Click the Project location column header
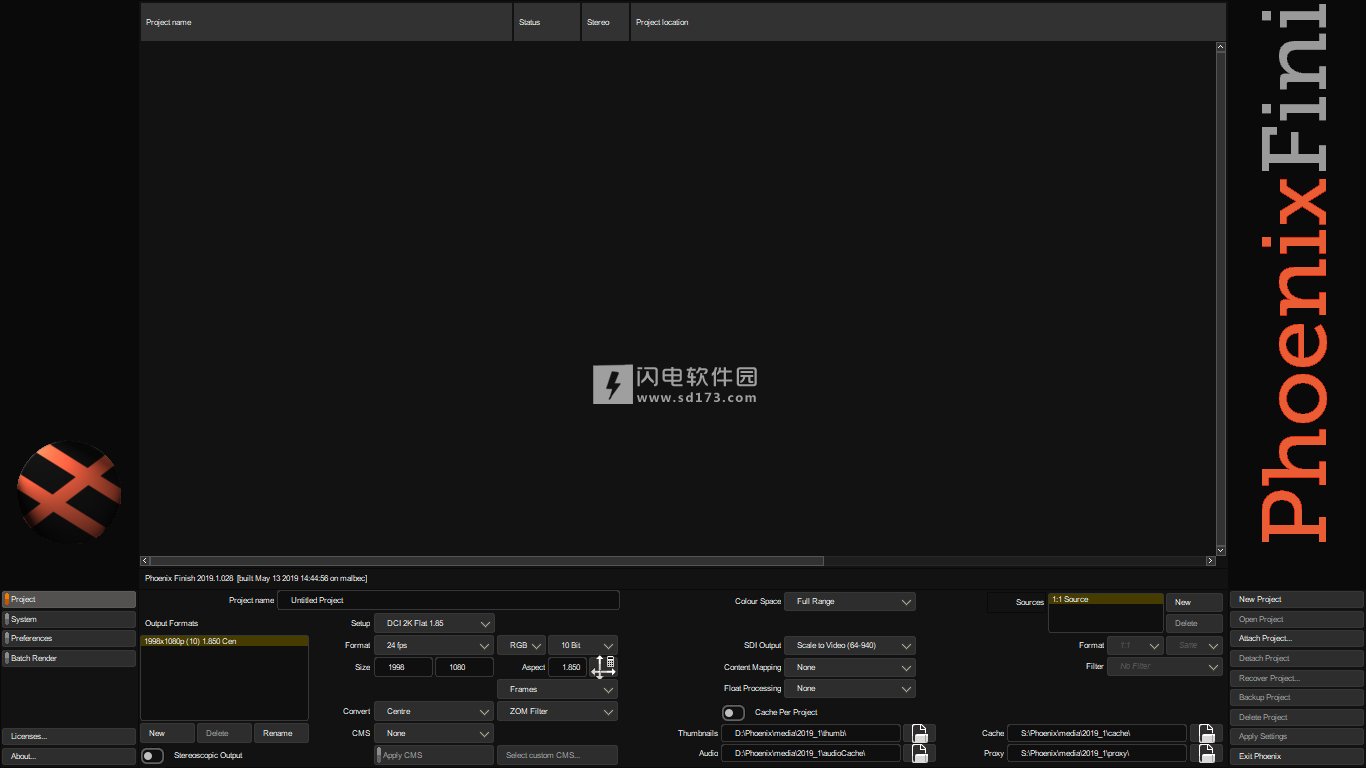Viewport: 1366px width, 768px height. 928,22
